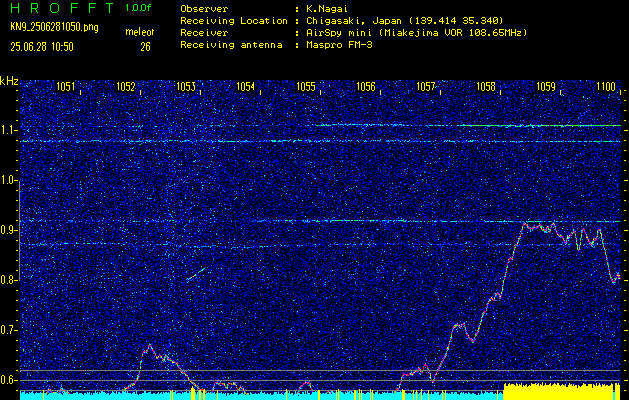Click the 0.9 kHz axis label
This screenshot has width=629, height=400.
pos(8,230)
